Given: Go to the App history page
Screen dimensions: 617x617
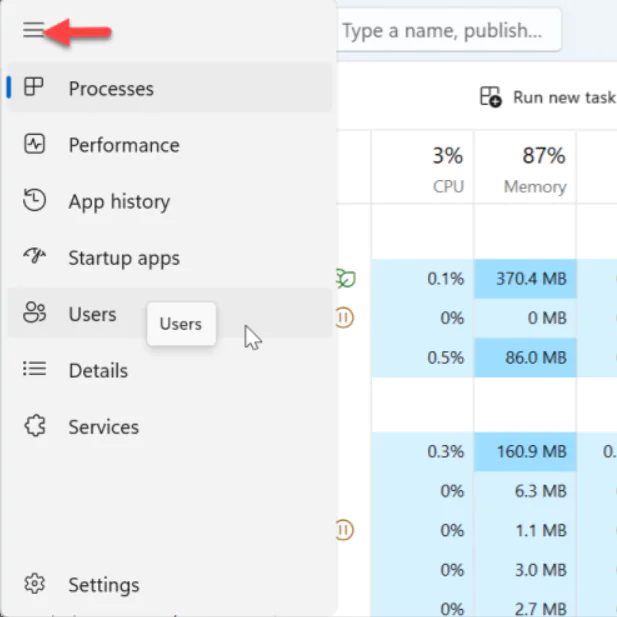Looking at the screenshot, I should (x=119, y=201).
